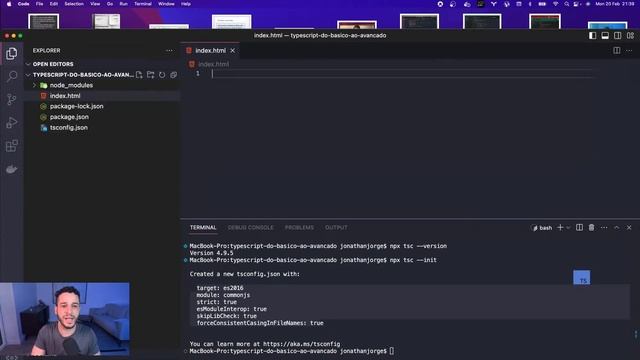
Task: Open the Selection menu
Action: click(x=74, y=4)
